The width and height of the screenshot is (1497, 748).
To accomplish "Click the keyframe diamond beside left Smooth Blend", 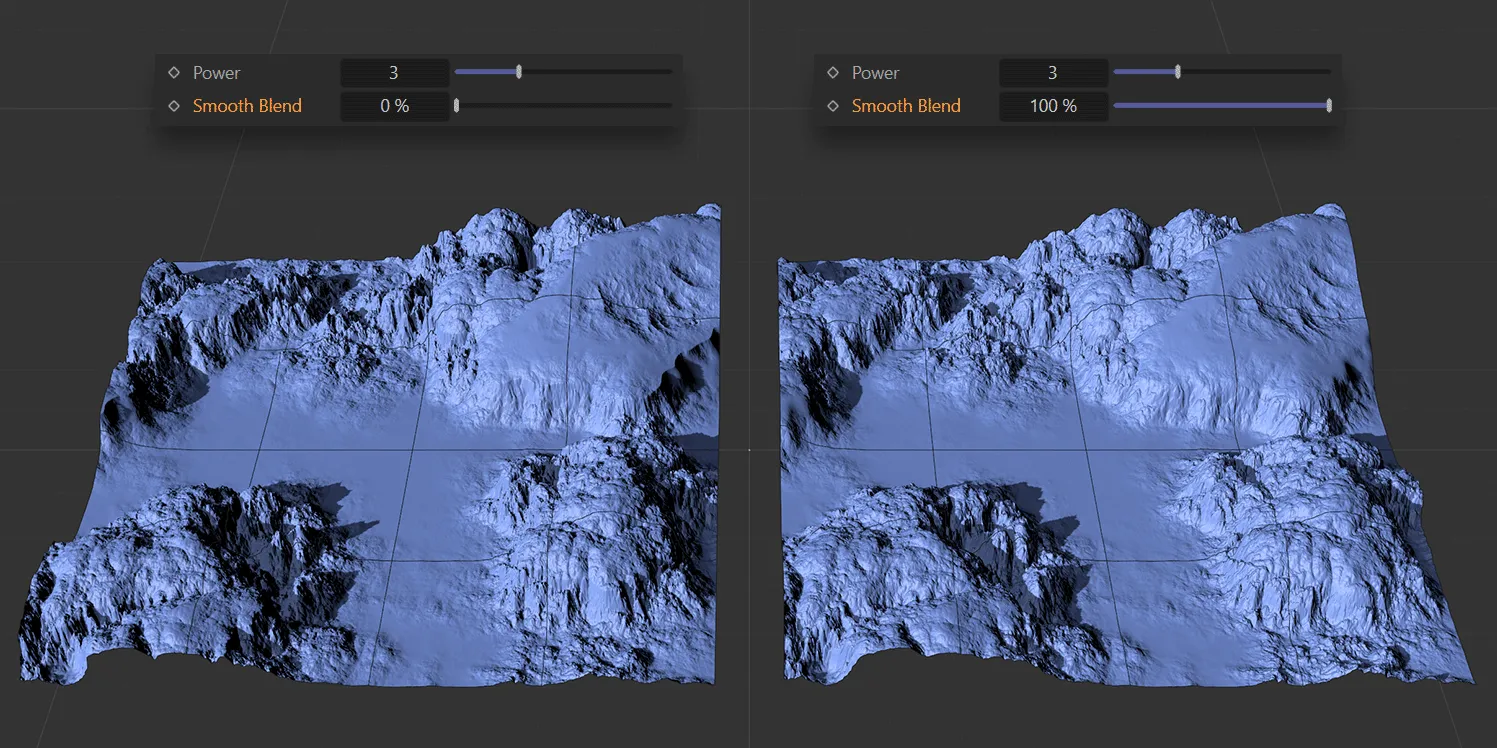I will [173, 105].
